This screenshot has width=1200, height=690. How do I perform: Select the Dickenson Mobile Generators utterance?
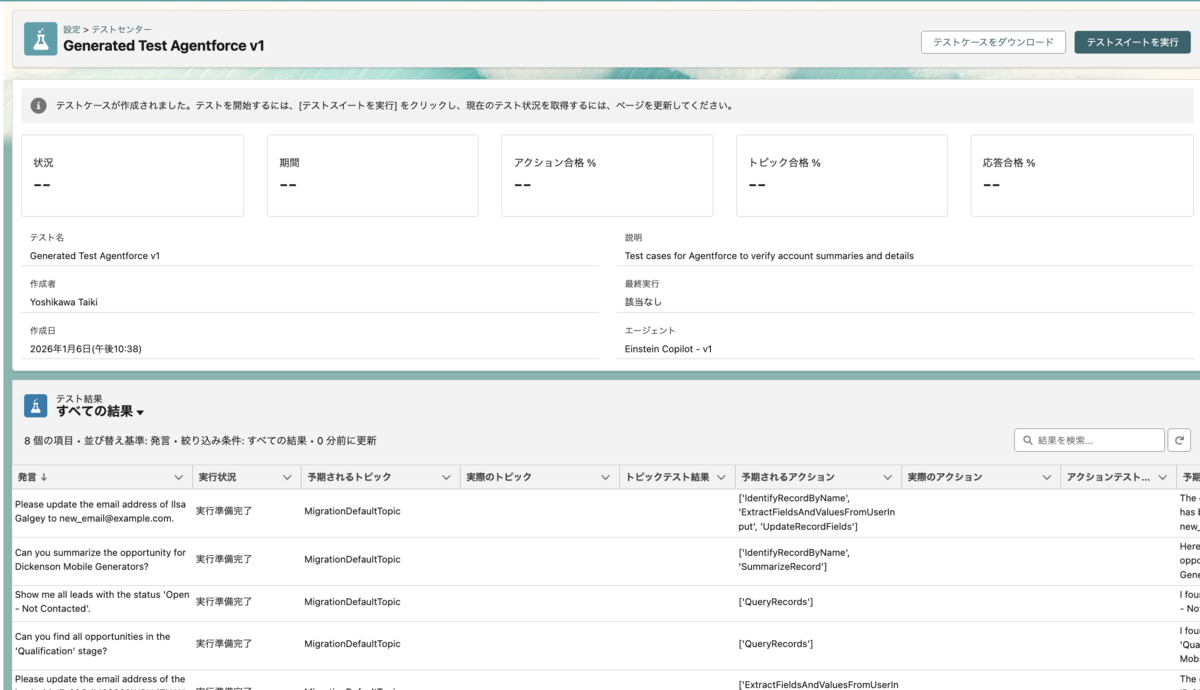(100, 559)
